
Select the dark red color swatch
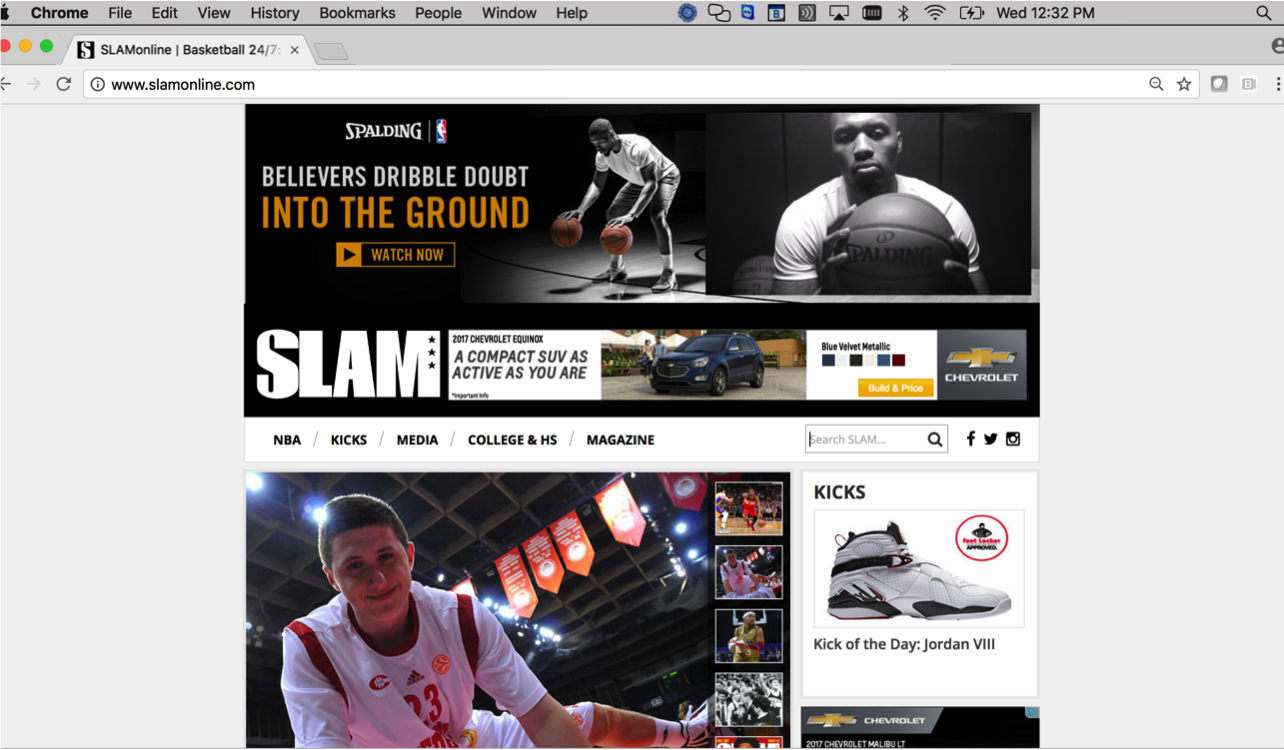[898, 360]
